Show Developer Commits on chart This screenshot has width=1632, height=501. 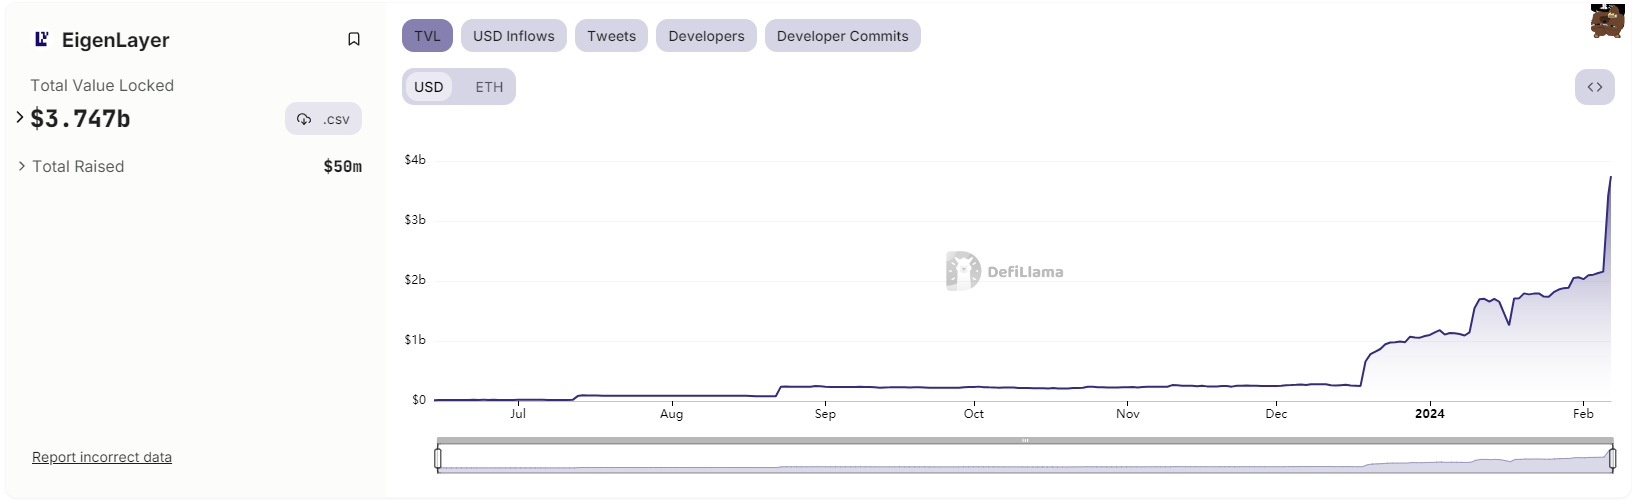point(842,36)
